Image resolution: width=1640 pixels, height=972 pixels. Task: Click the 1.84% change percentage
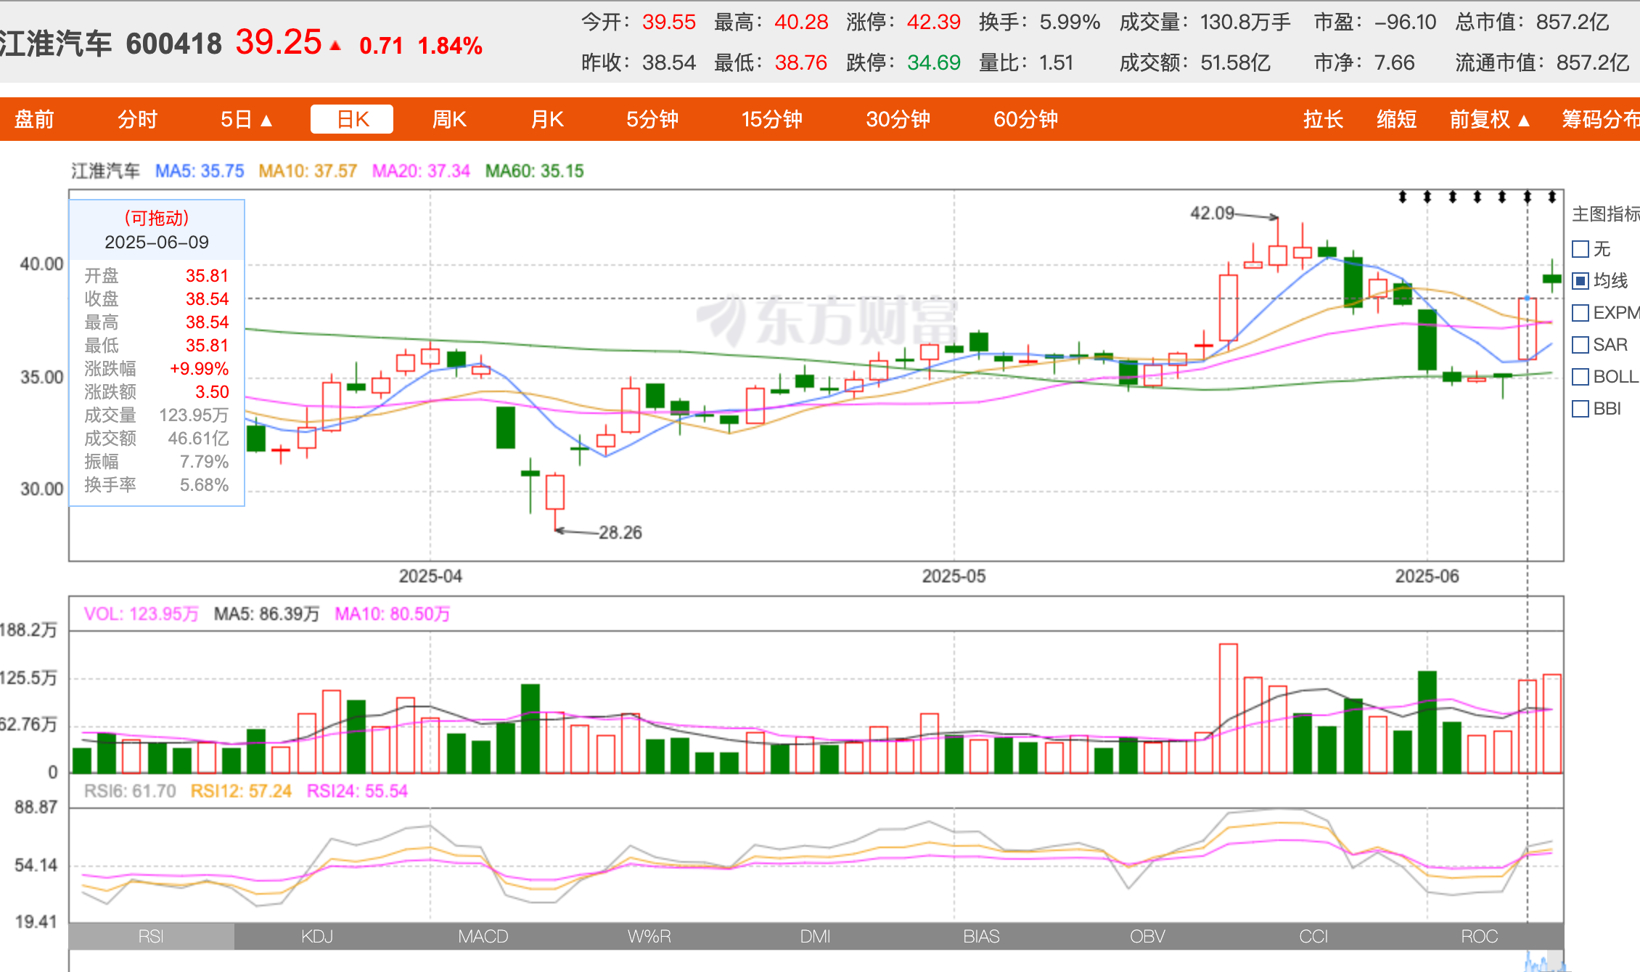(x=450, y=46)
